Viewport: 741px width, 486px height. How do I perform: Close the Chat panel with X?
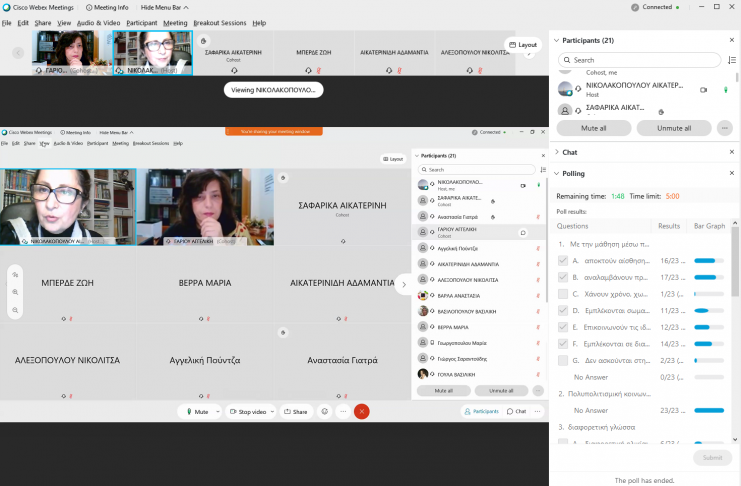pyautogui.click(x=732, y=152)
